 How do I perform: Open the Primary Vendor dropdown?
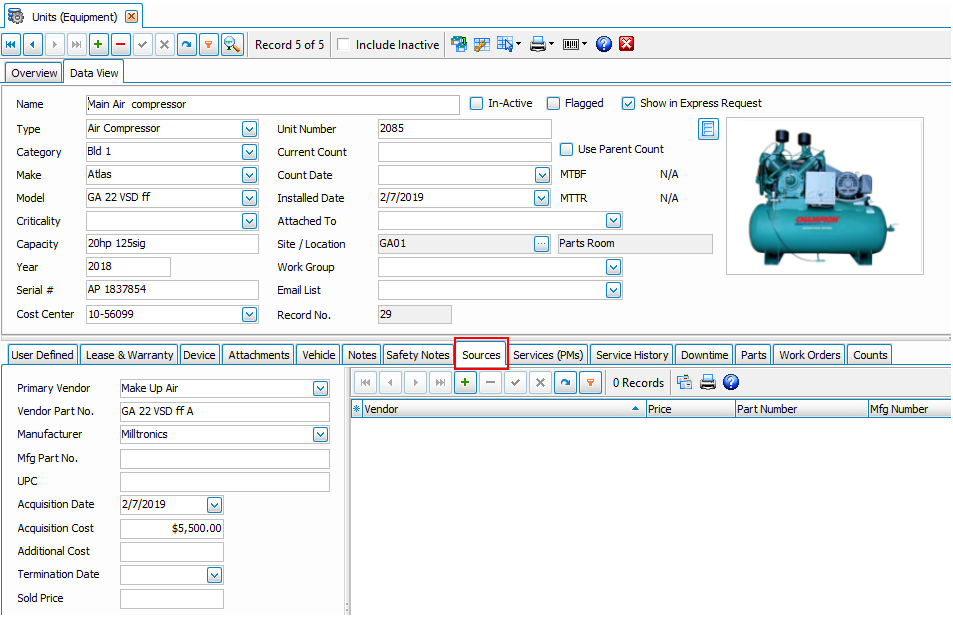(x=320, y=388)
